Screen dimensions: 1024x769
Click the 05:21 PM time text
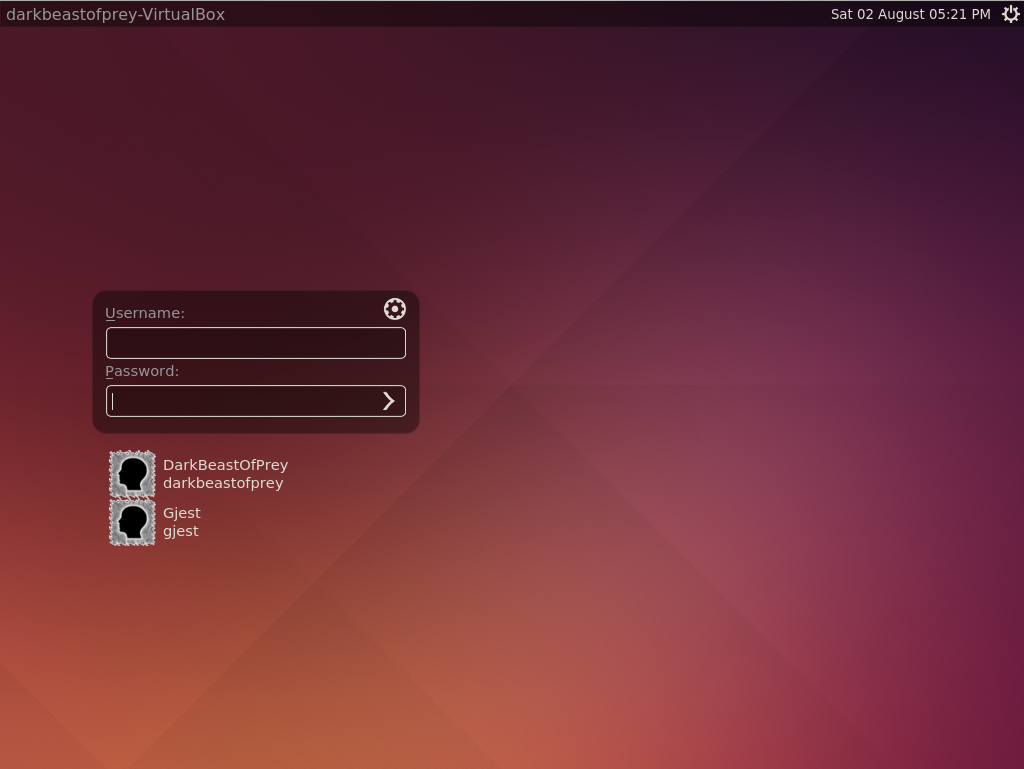(x=954, y=14)
